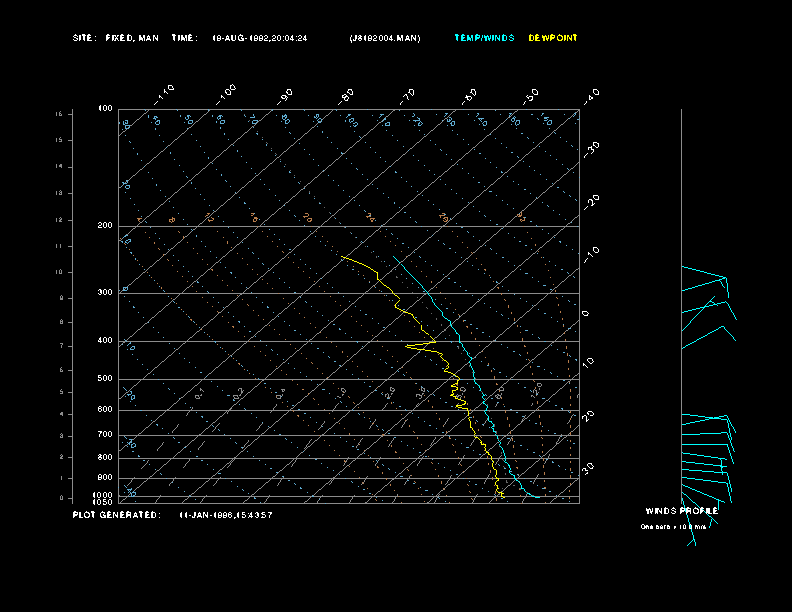Click the 200 pressure level label

click(x=105, y=226)
